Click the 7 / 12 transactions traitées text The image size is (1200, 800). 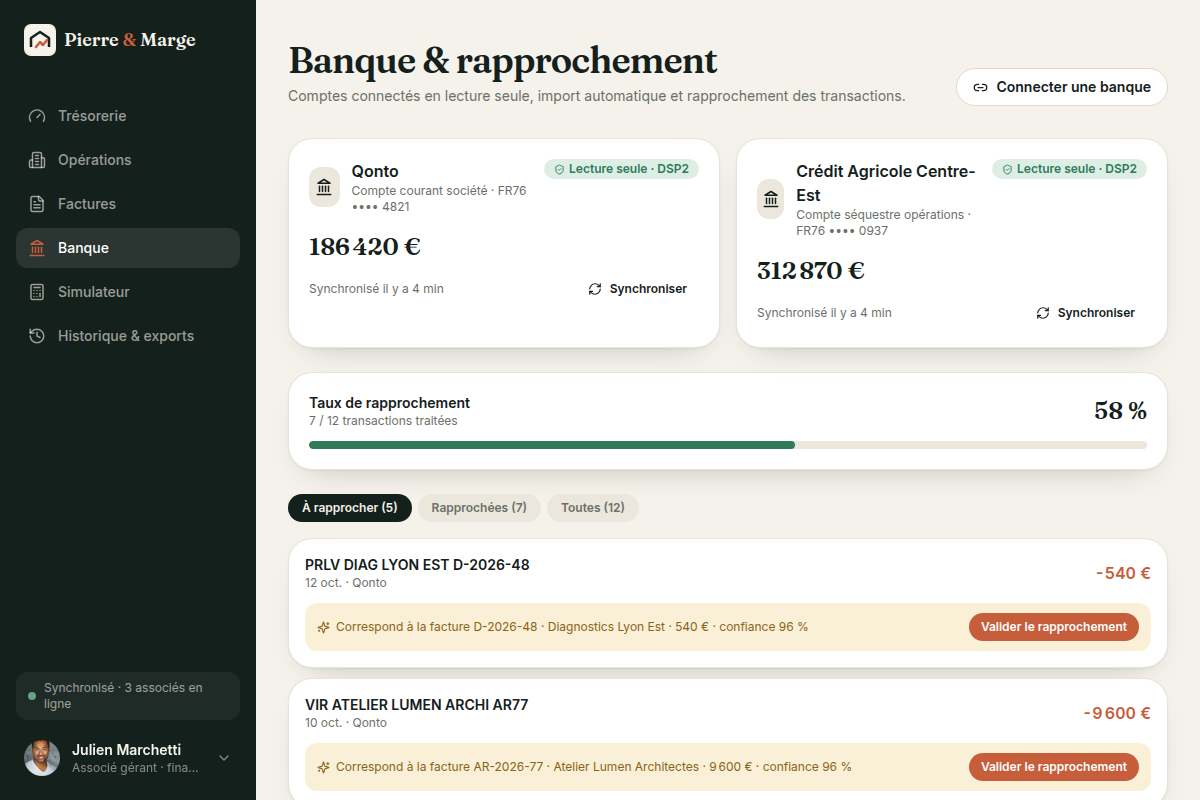tap(383, 421)
